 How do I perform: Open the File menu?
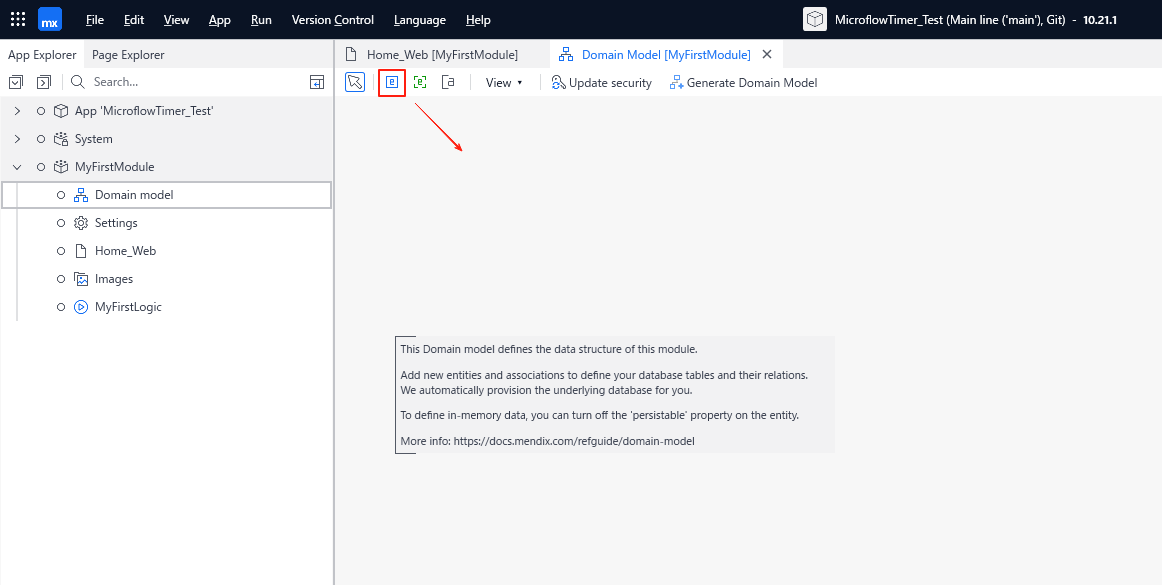point(95,20)
